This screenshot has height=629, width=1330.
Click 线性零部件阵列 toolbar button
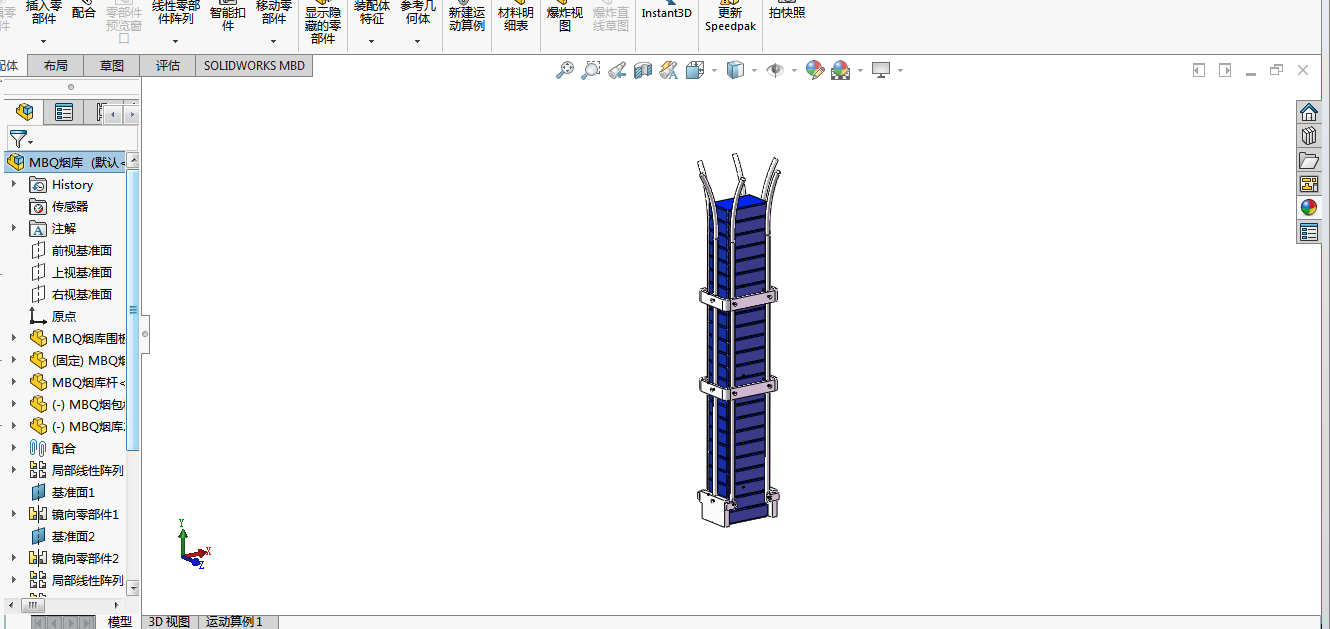[176, 12]
